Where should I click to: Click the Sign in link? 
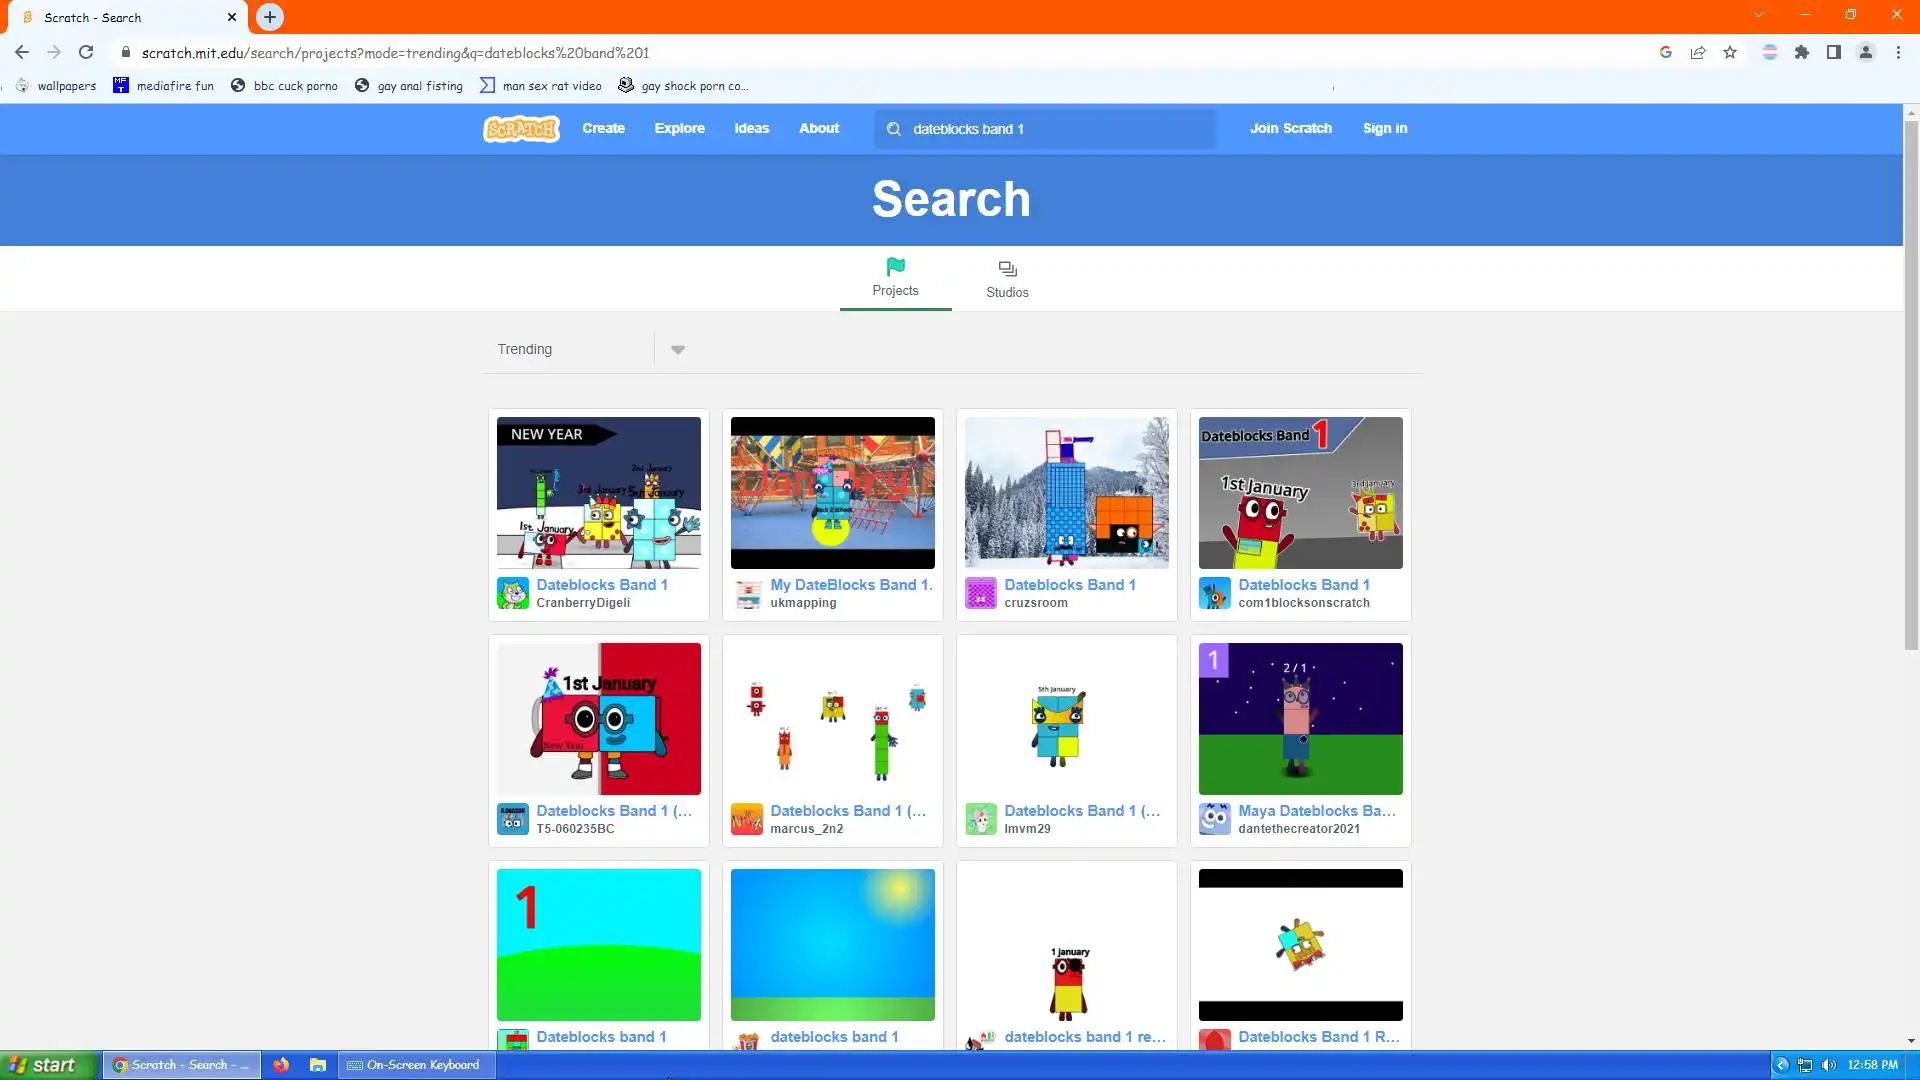[1384, 128]
